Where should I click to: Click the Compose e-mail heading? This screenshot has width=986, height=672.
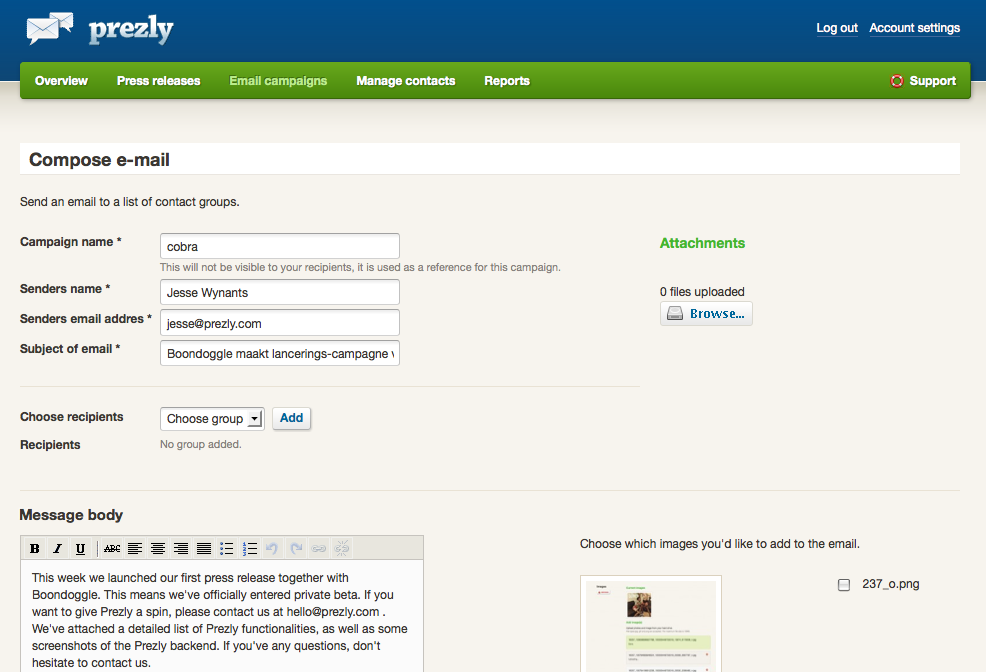click(x=99, y=160)
